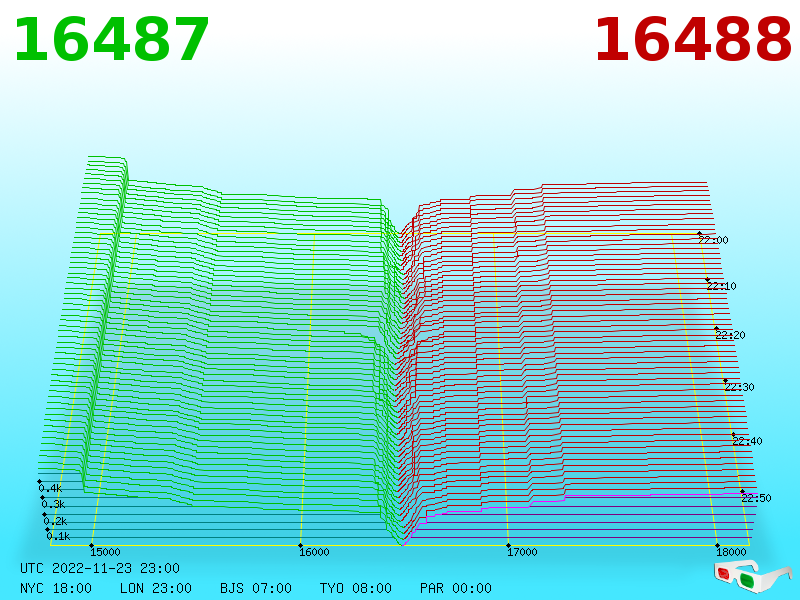The image size is (800, 600).
Task: Click the NYC 18:00 time label
Action: pos(56,588)
